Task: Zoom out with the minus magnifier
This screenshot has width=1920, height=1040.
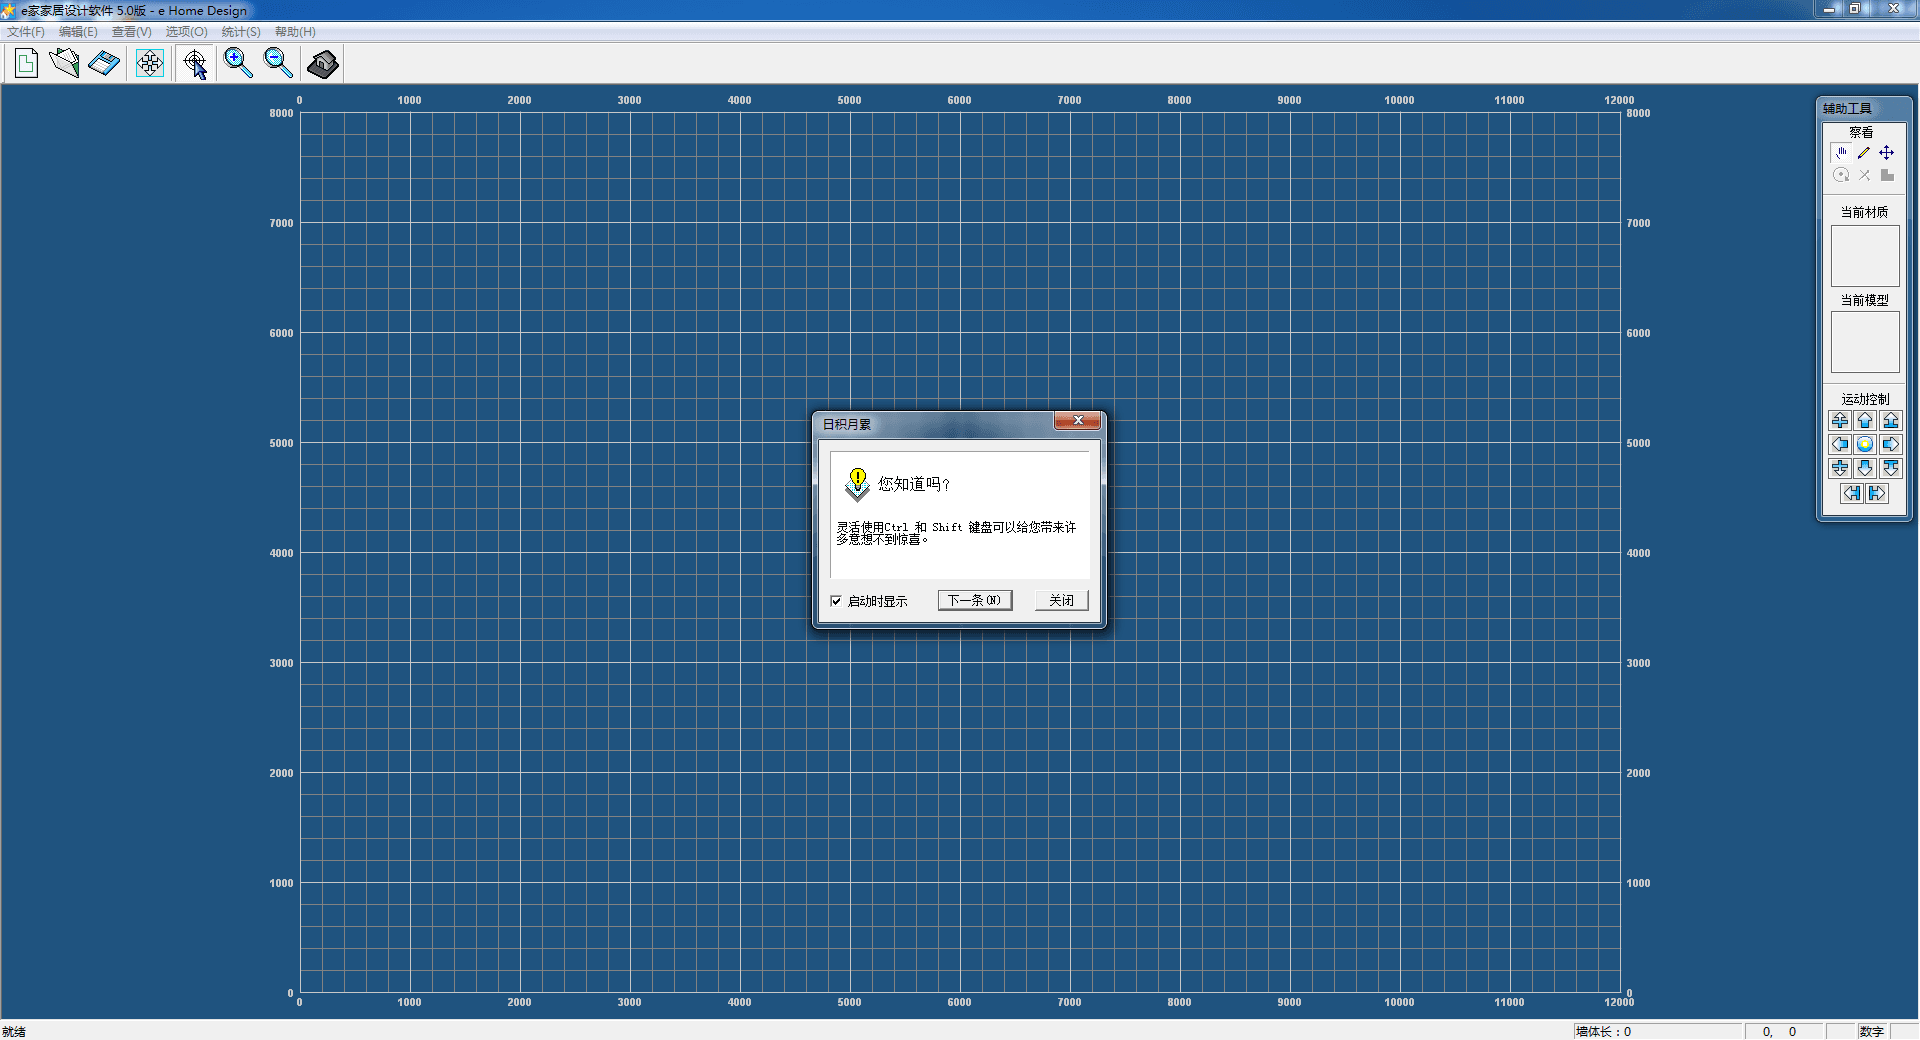Action: [278, 64]
